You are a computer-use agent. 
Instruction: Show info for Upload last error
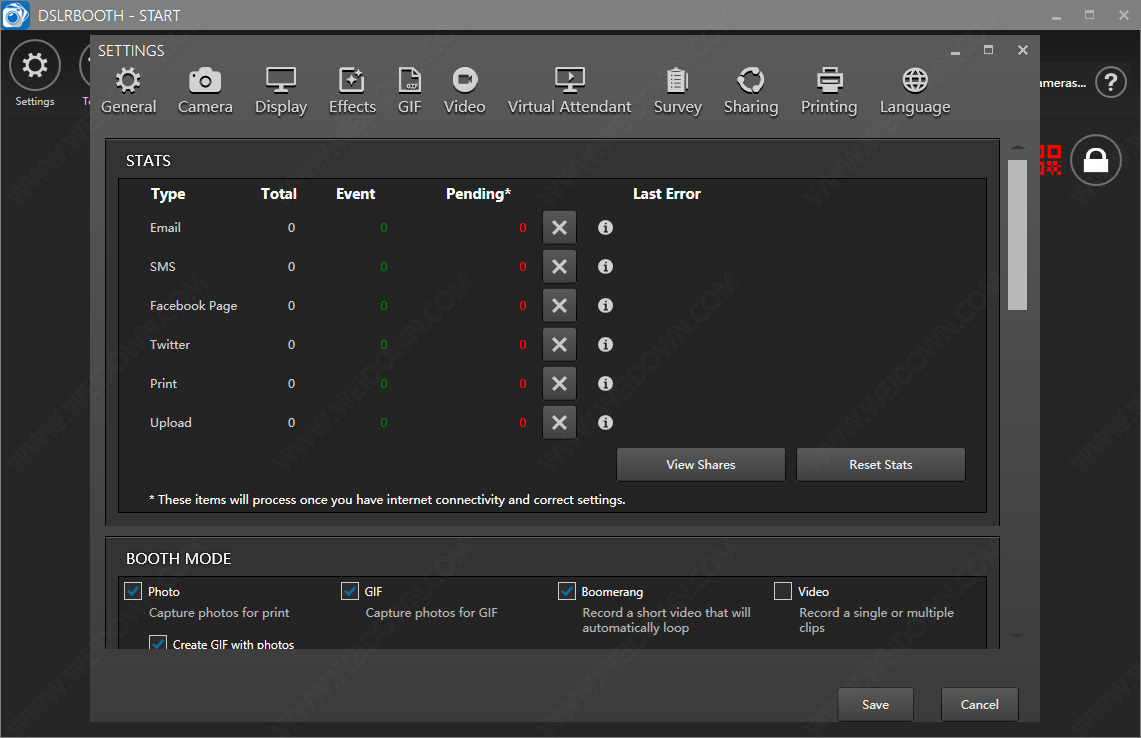[x=605, y=423]
